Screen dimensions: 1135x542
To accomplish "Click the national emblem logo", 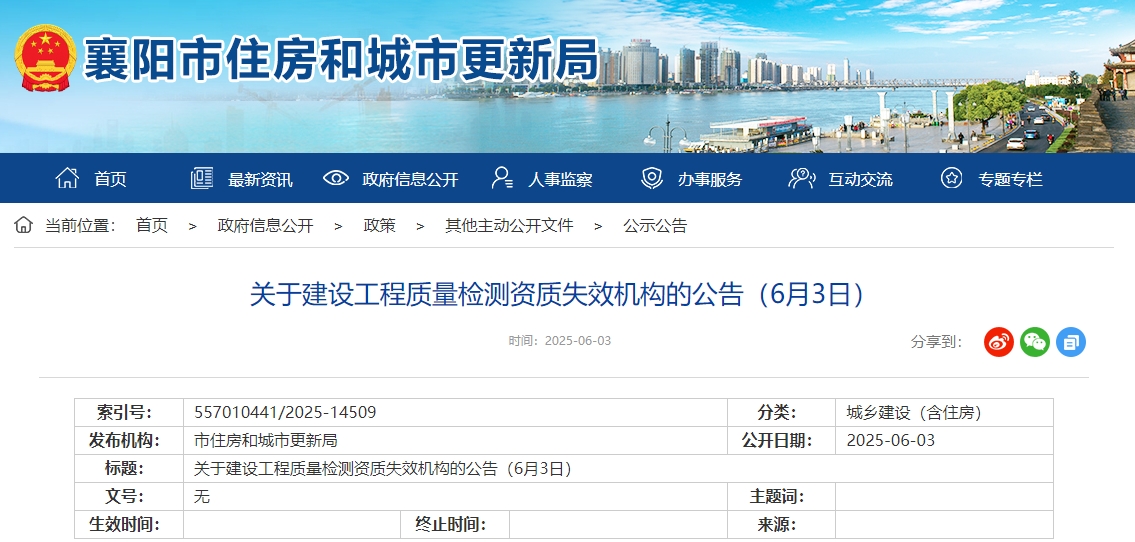I will (x=45, y=59).
